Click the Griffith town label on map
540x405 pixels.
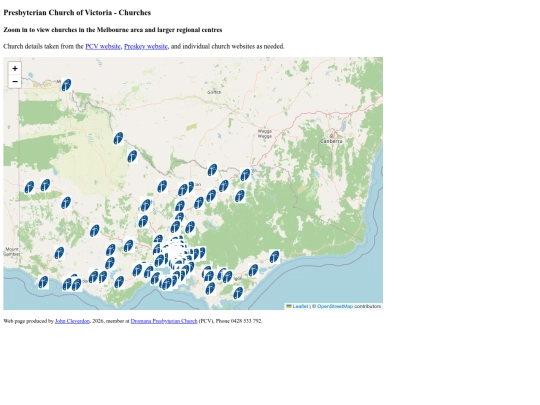point(214,92)
